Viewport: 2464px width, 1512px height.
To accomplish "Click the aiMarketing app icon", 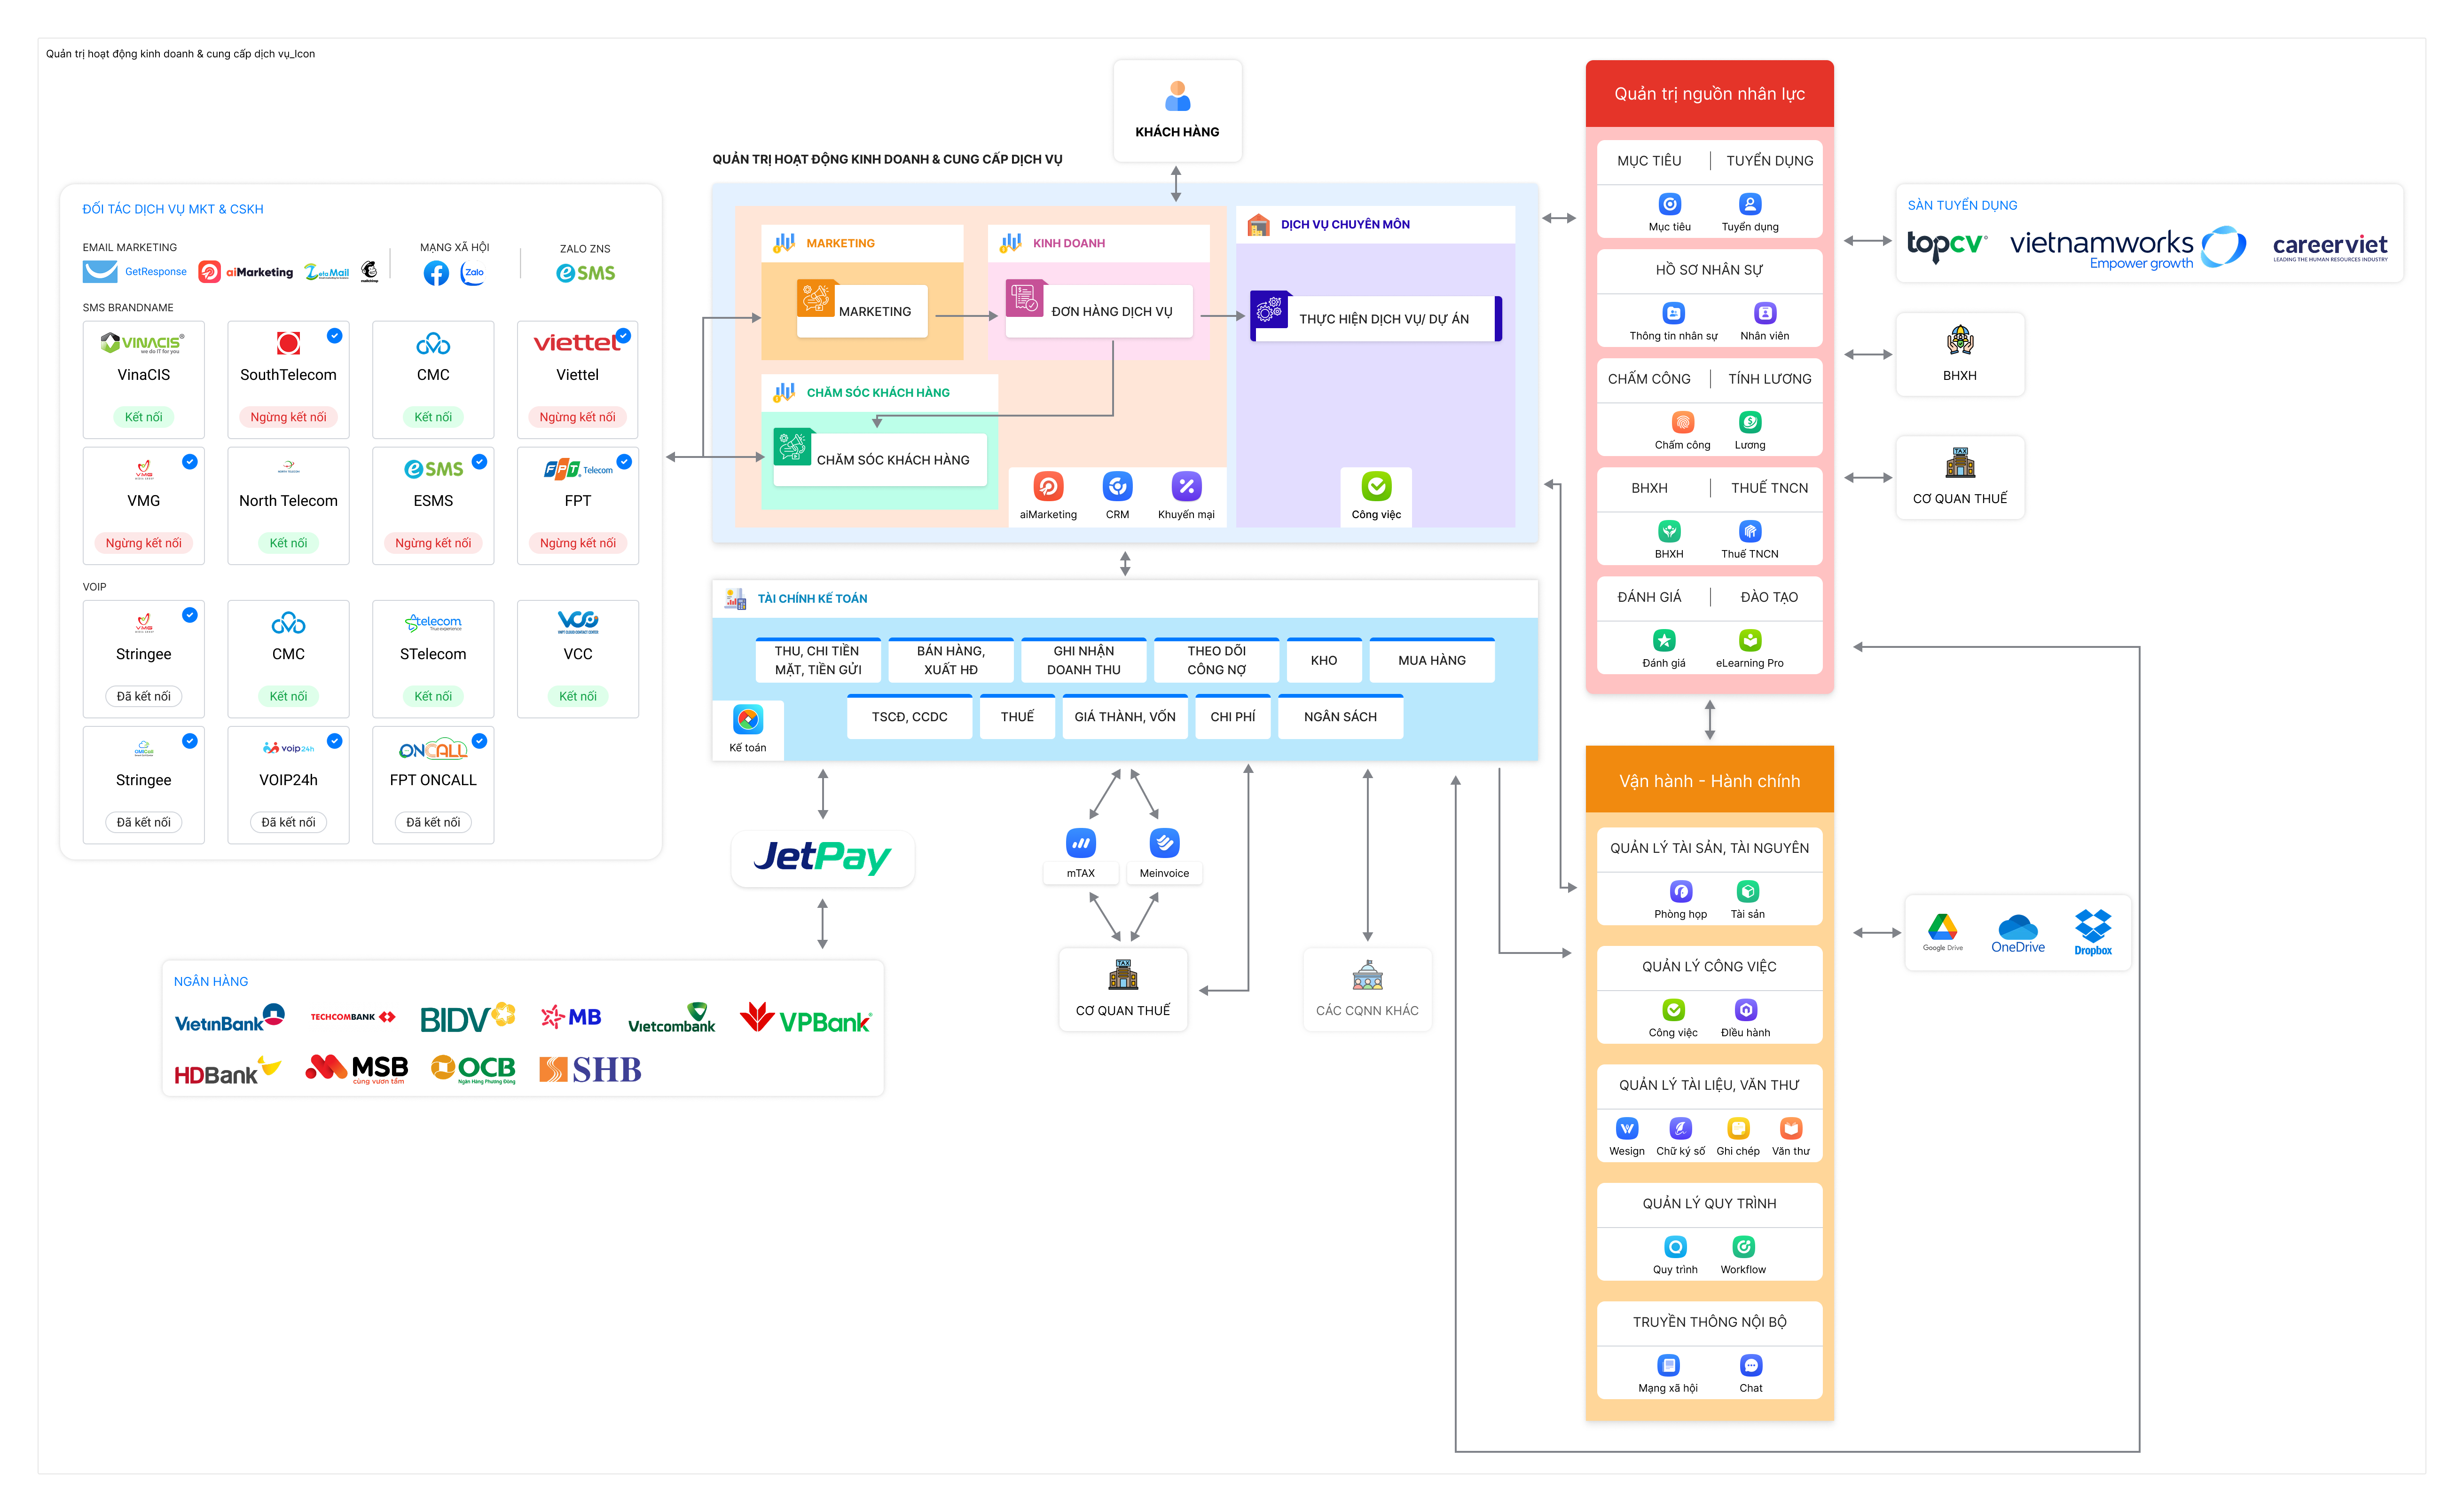I will 1048,487.
